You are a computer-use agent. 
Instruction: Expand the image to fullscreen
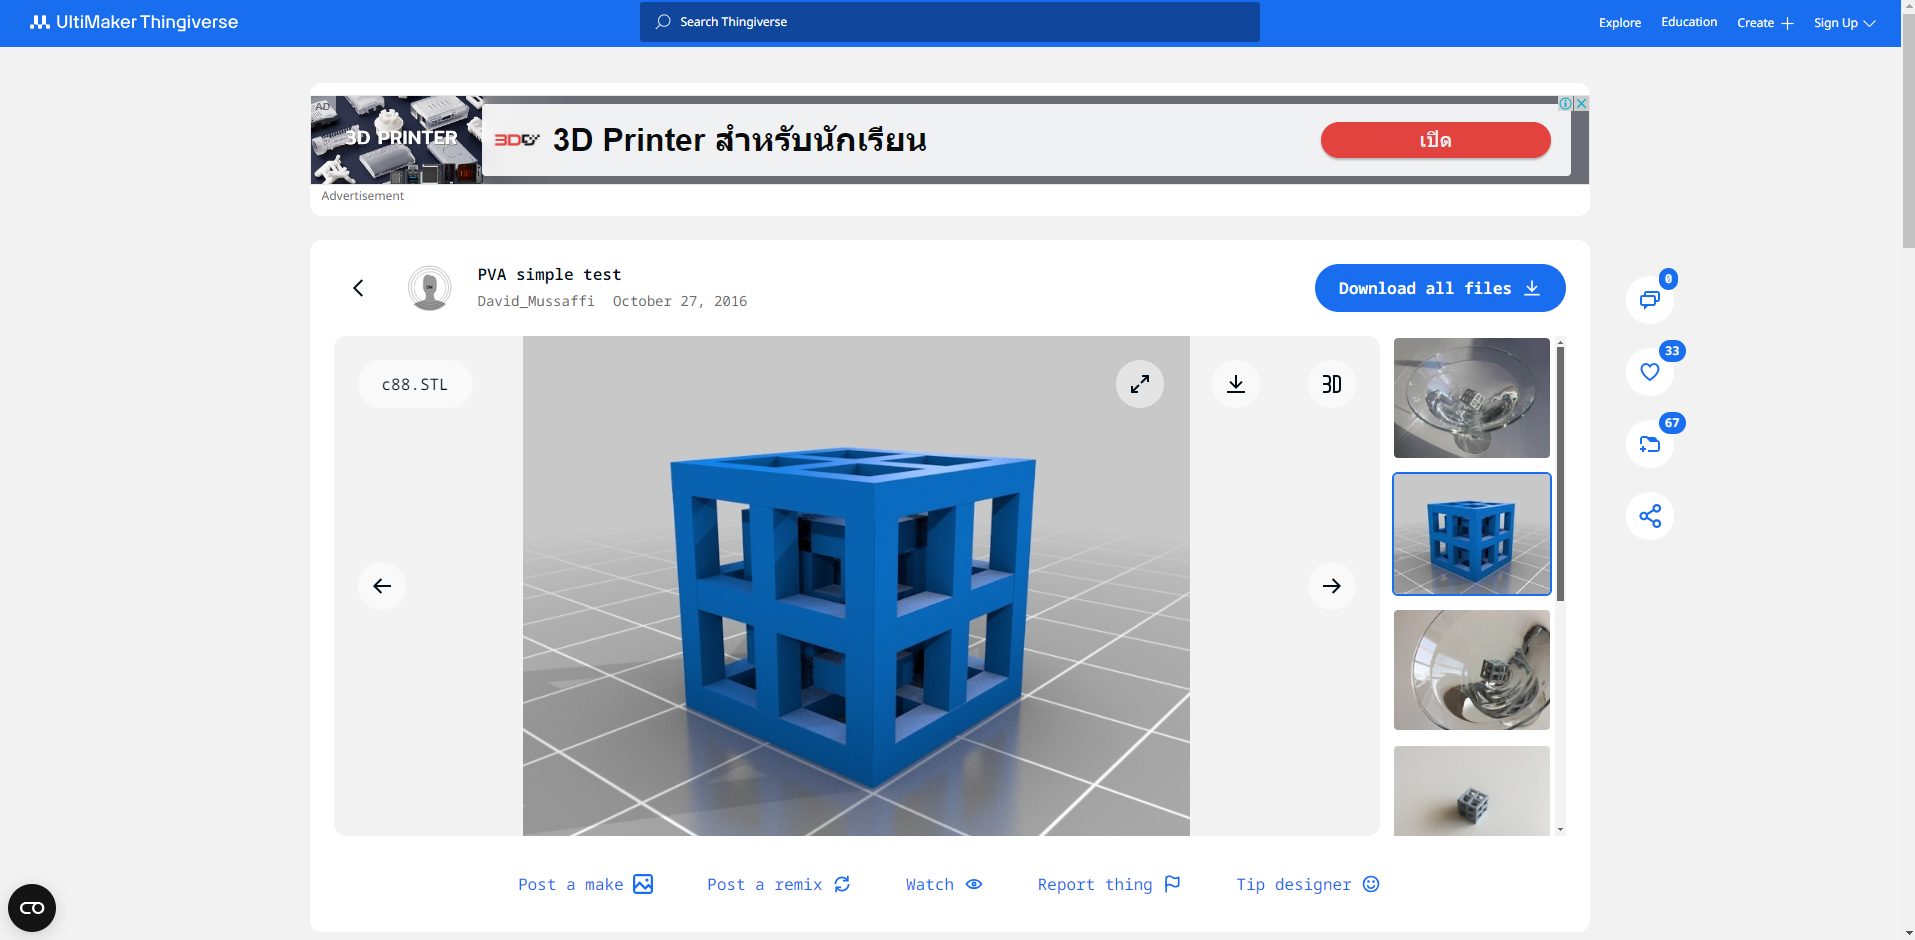(x=1138, y=384)
